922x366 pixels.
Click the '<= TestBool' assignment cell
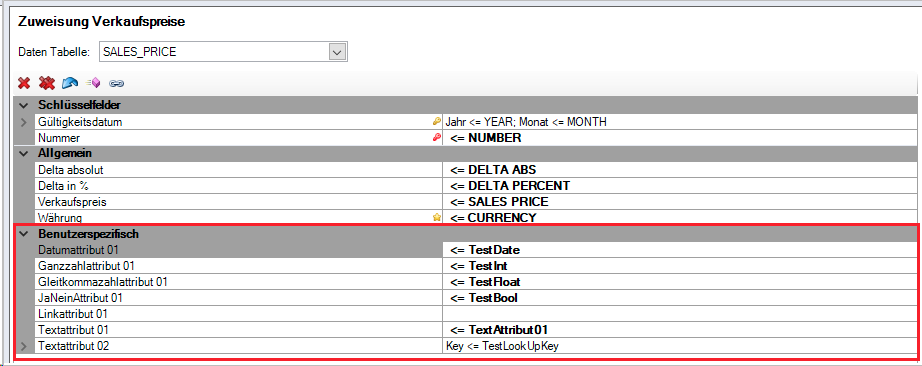[x=681, y=298]
